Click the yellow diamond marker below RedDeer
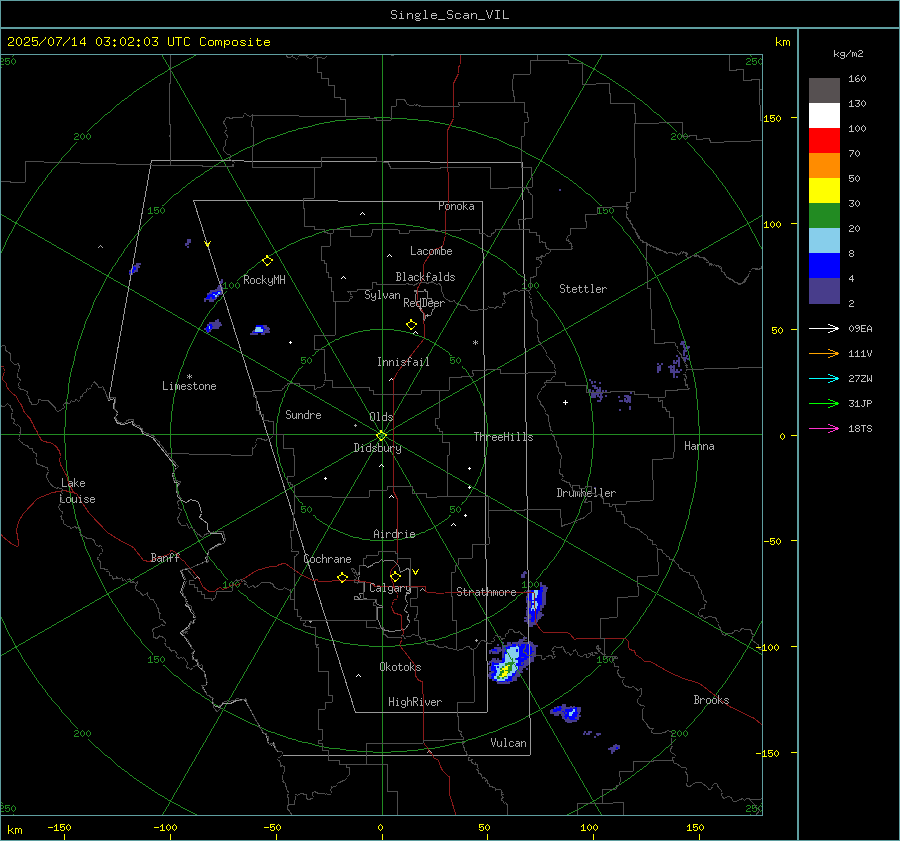This screenshot has width=900, height=841. coord(411,325)
